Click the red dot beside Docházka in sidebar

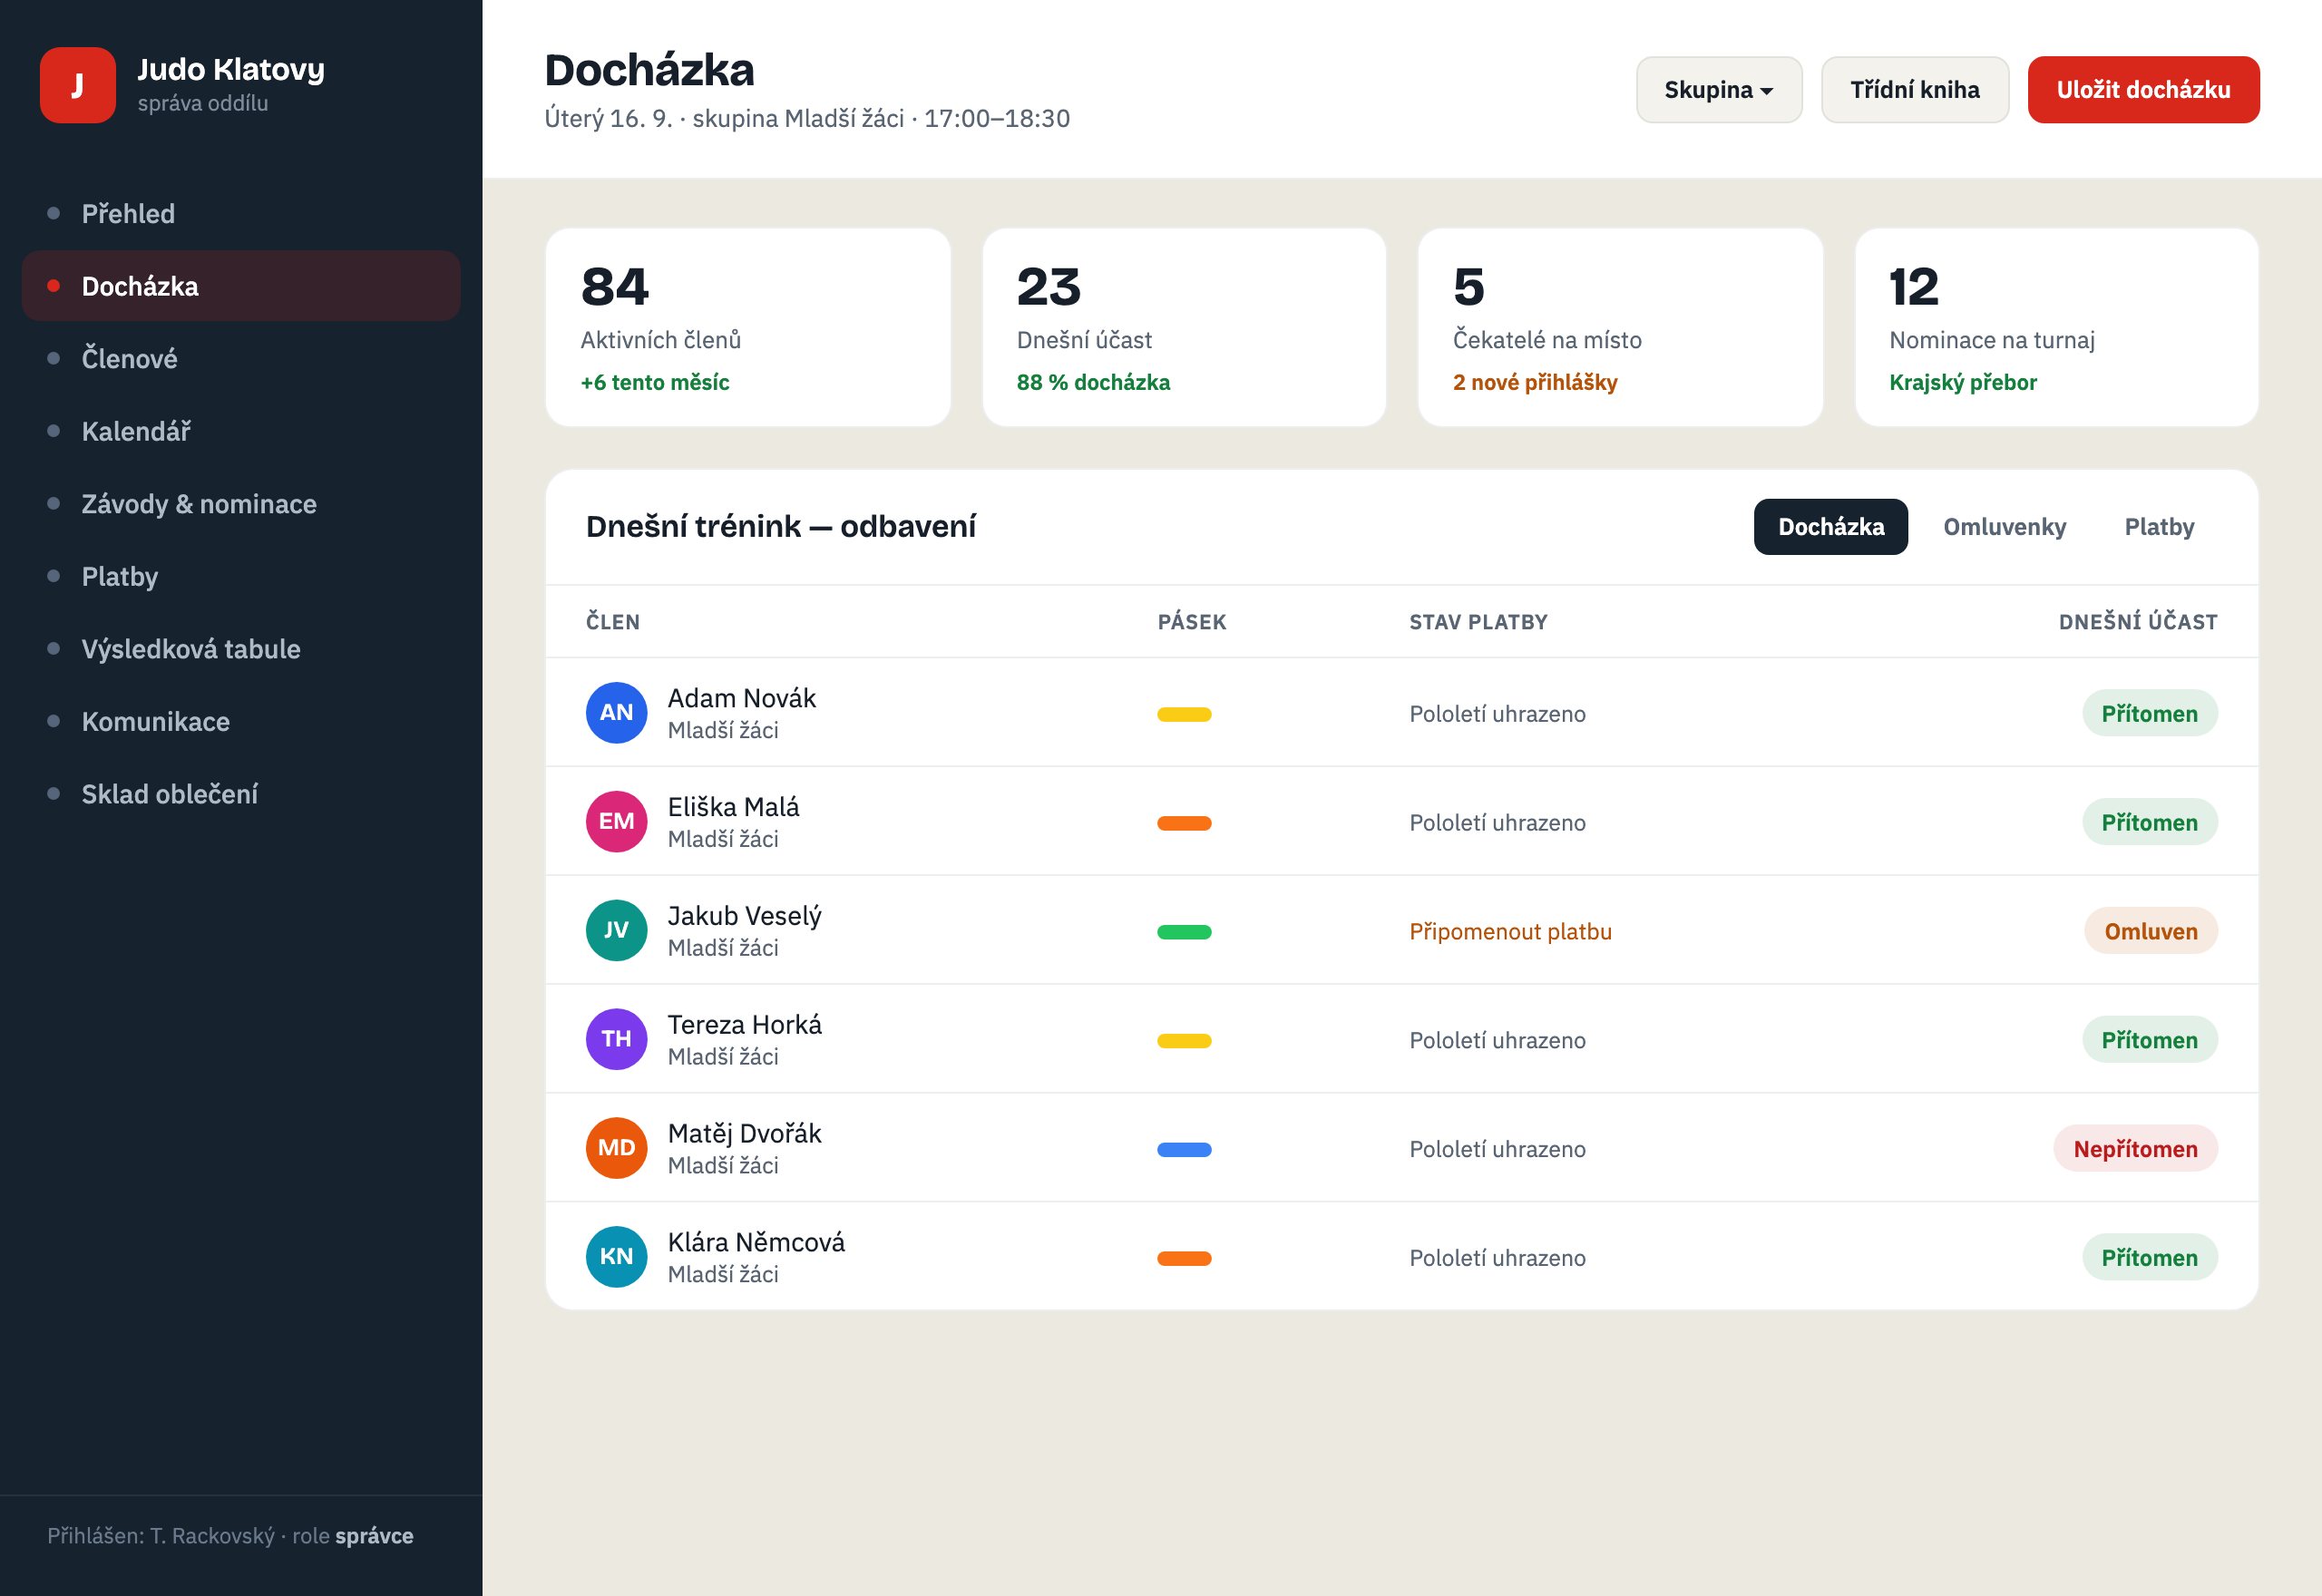[54, 286]
